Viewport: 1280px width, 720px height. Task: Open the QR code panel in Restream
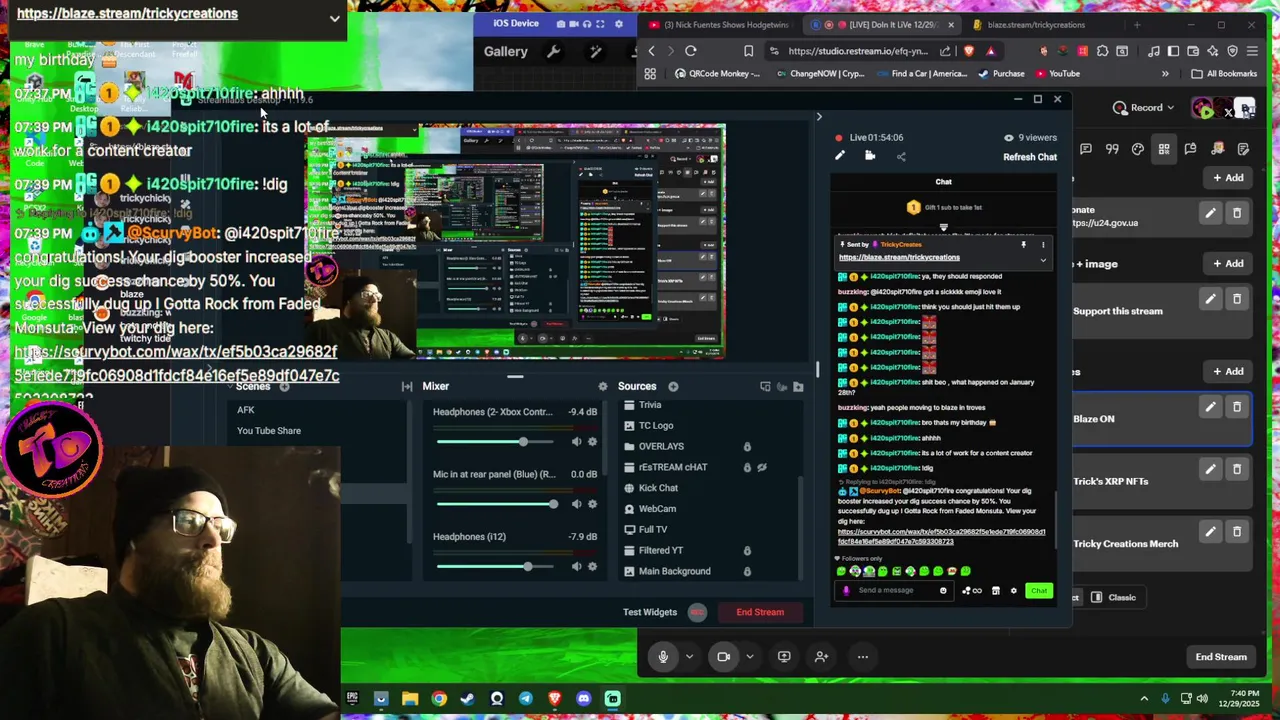pyautogui.click(x=1164, y=149)
